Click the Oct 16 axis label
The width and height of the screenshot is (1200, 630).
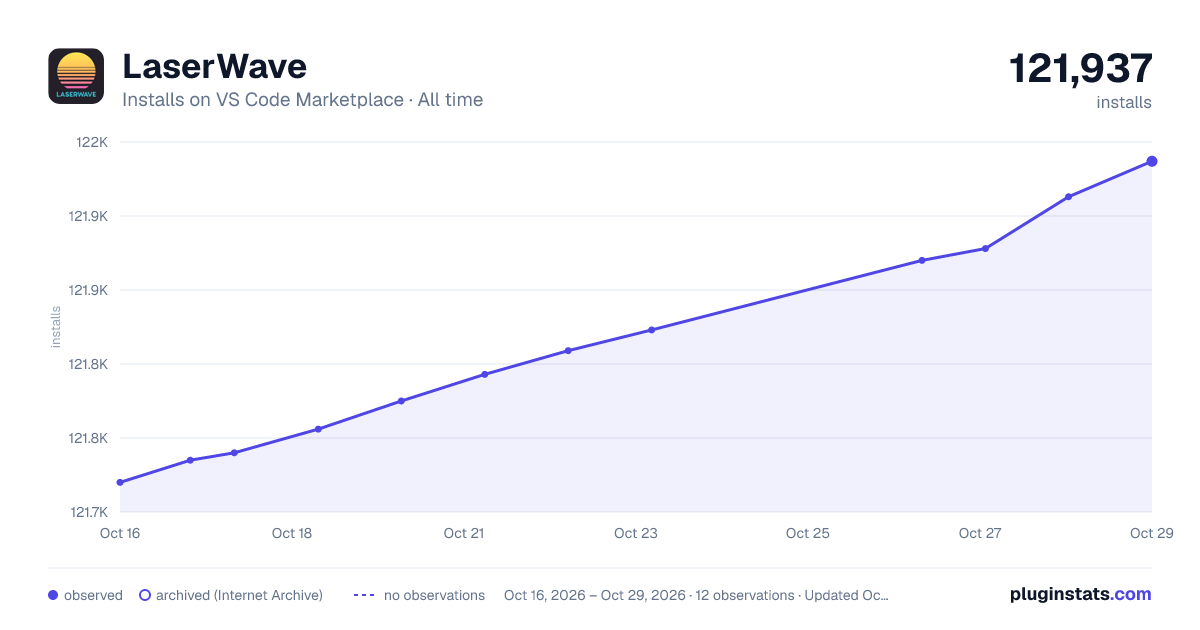120,533
